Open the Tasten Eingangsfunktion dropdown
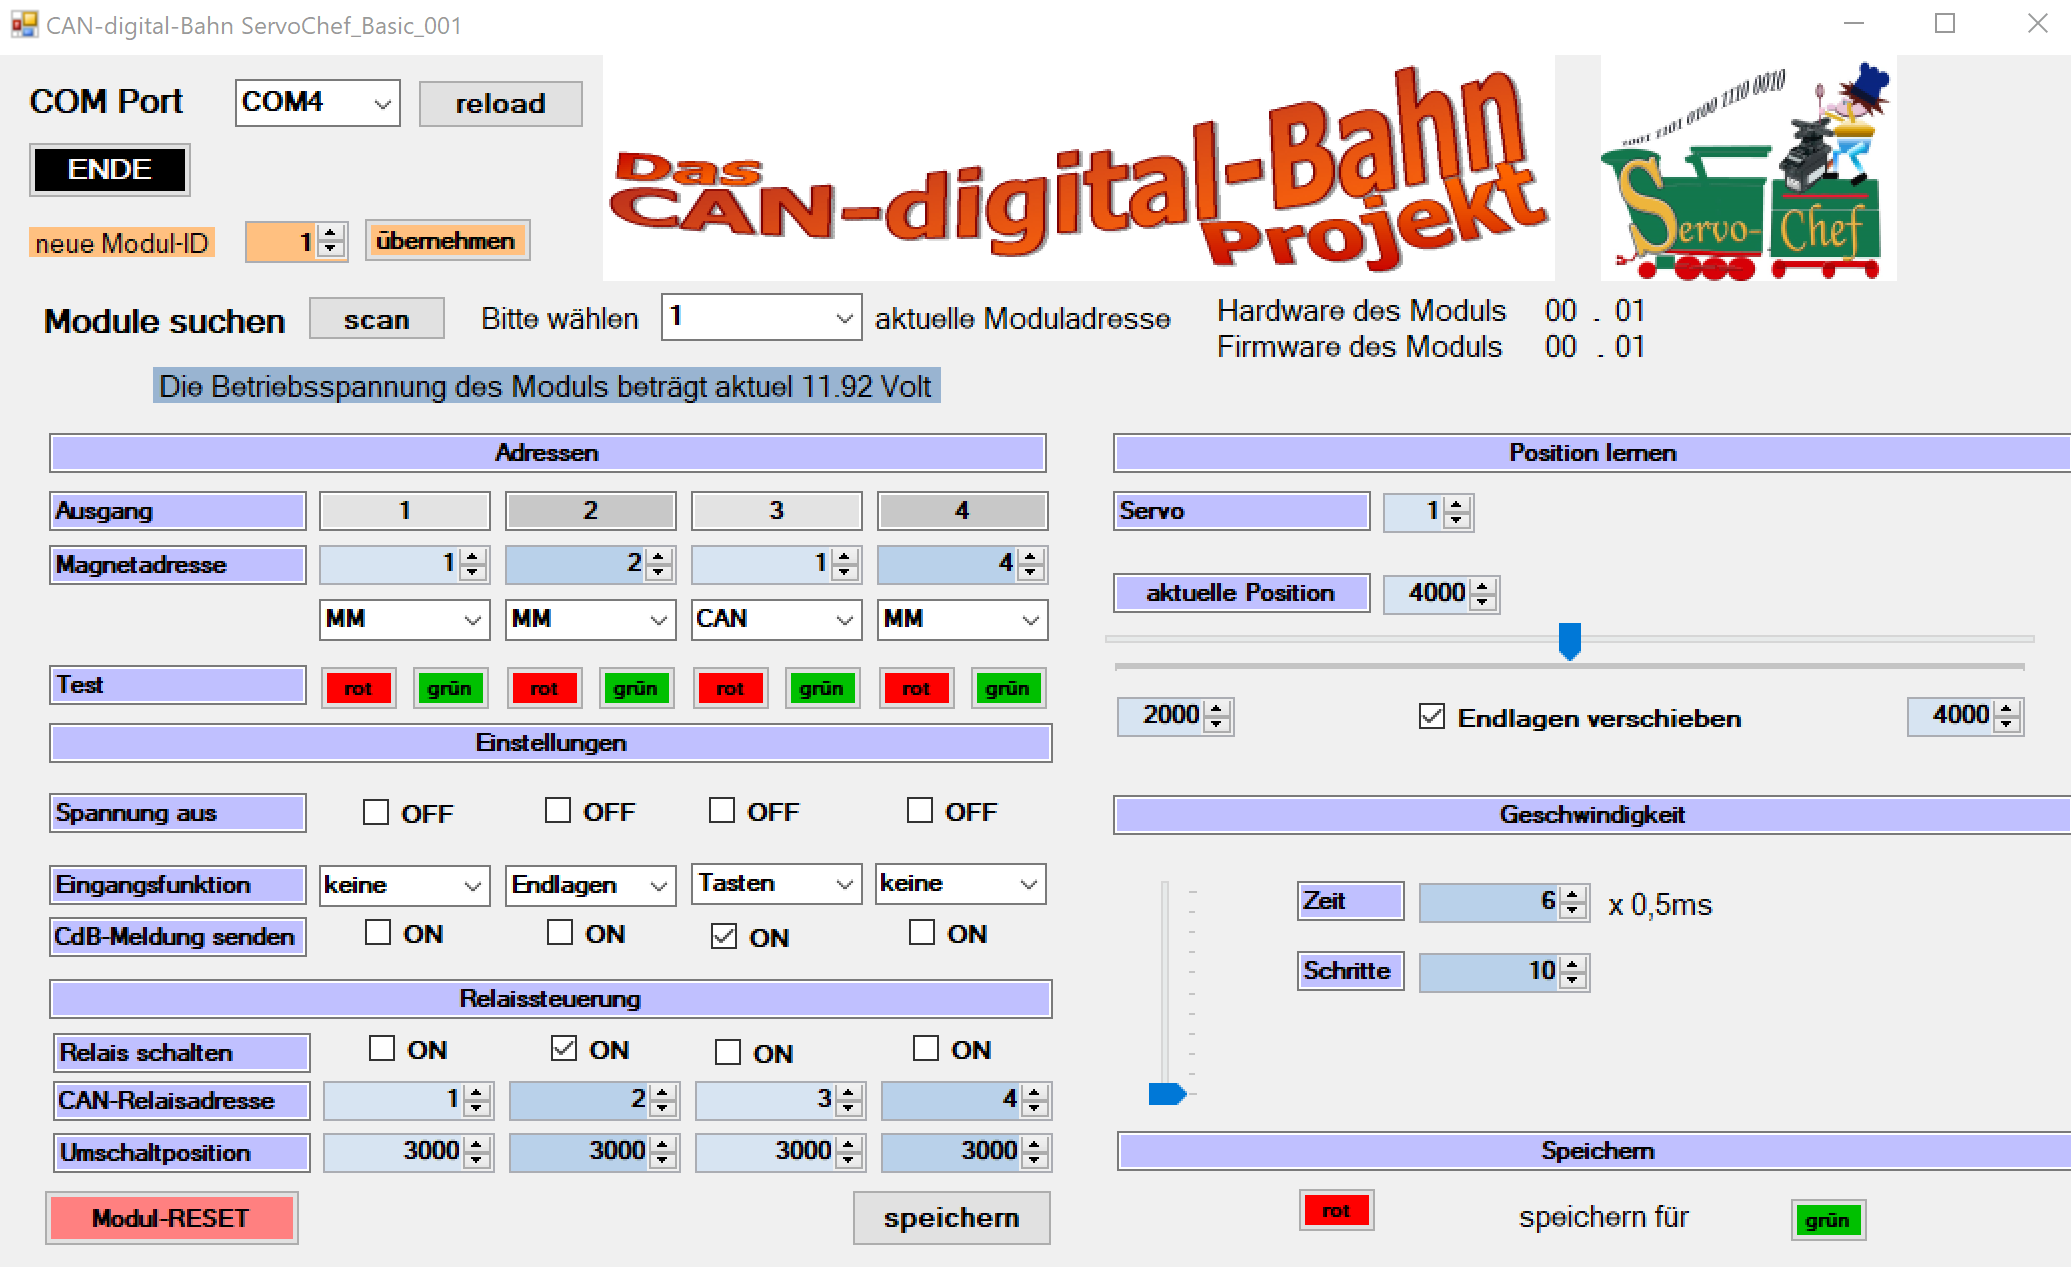 [x=776, y=883]
